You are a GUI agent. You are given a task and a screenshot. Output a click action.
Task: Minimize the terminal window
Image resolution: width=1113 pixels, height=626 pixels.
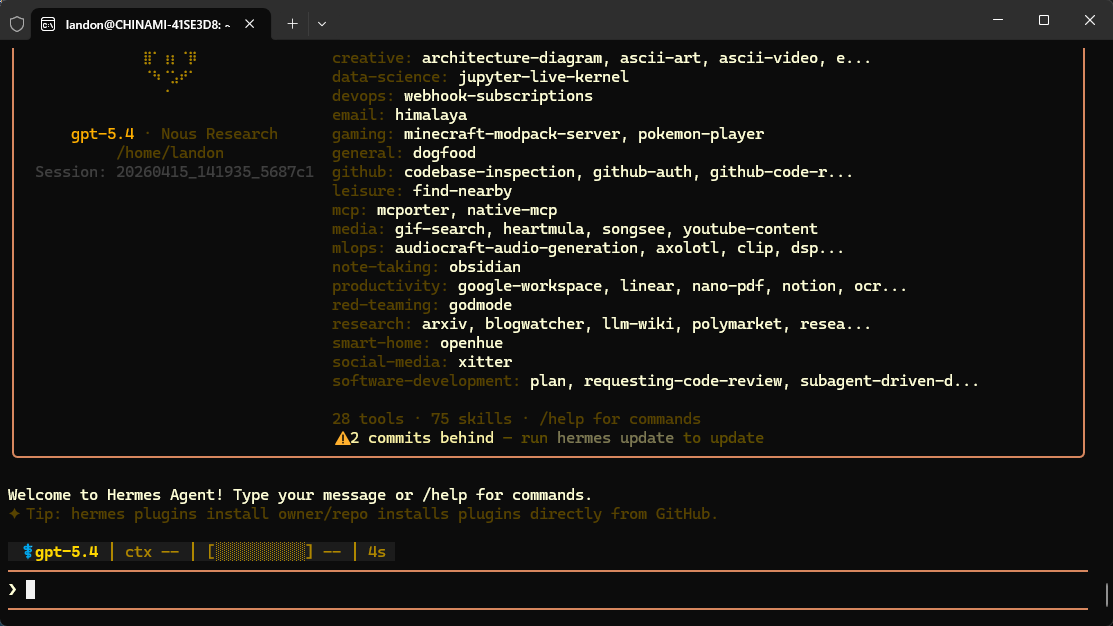click(x=997, y=21)
